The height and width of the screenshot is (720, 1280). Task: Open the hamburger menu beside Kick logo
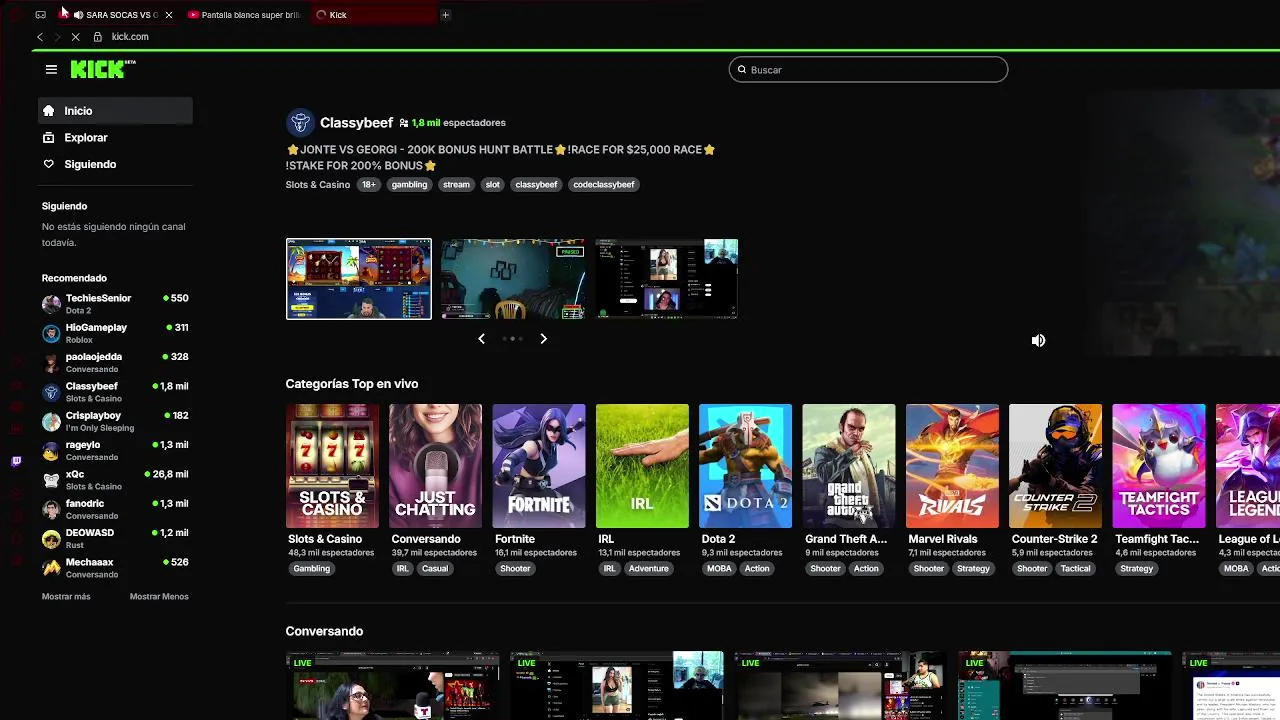[x=51, y=69]
